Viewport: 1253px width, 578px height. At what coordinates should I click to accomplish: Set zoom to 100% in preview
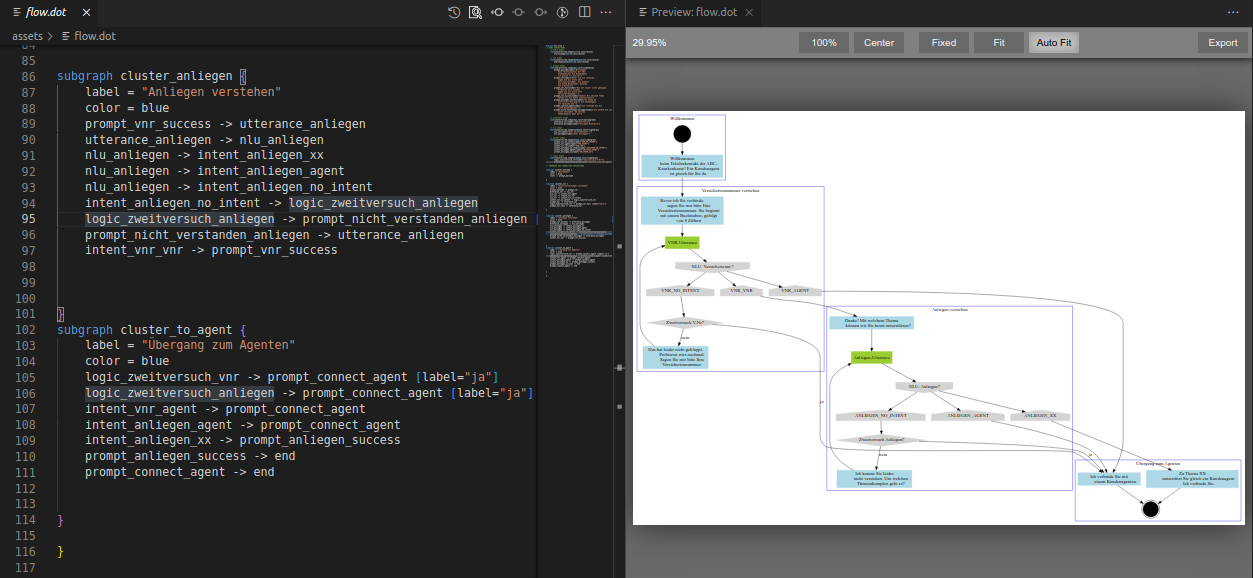(x=824, y=43)
